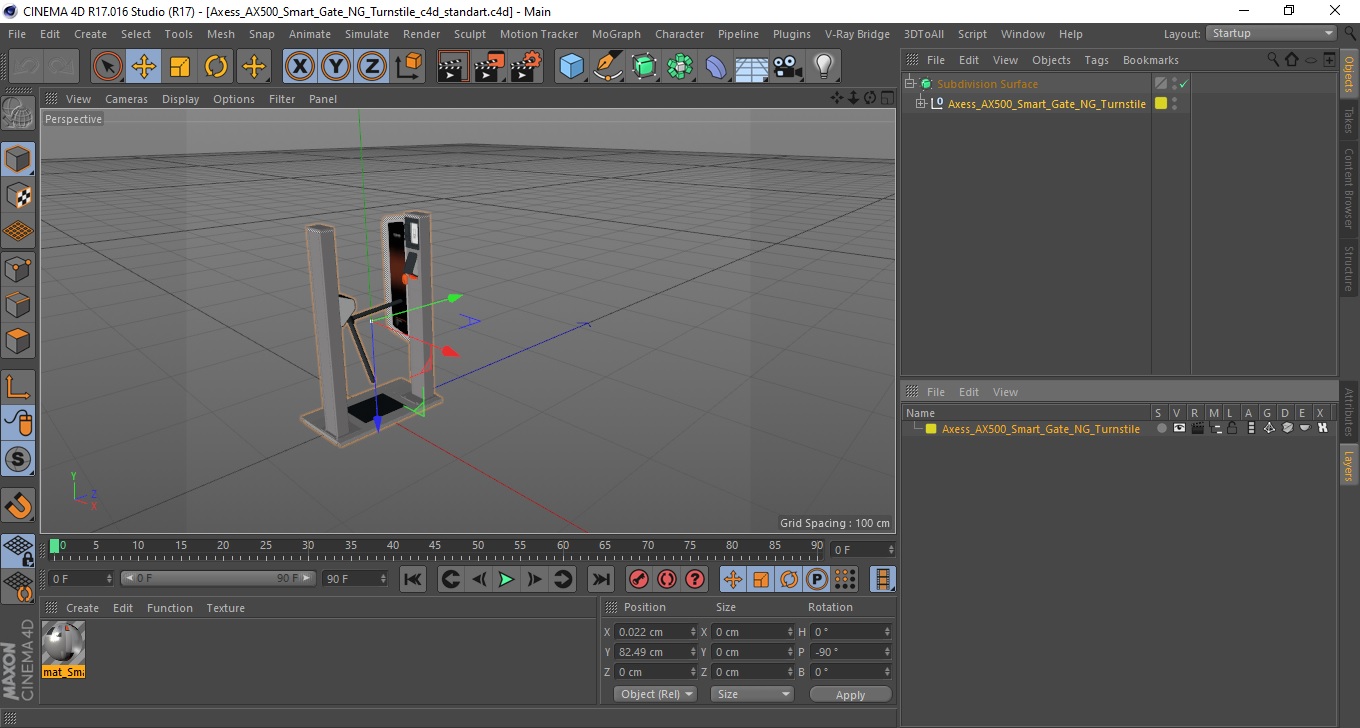
Task: Open the MoGraph menu
Action: click(616, 34)
